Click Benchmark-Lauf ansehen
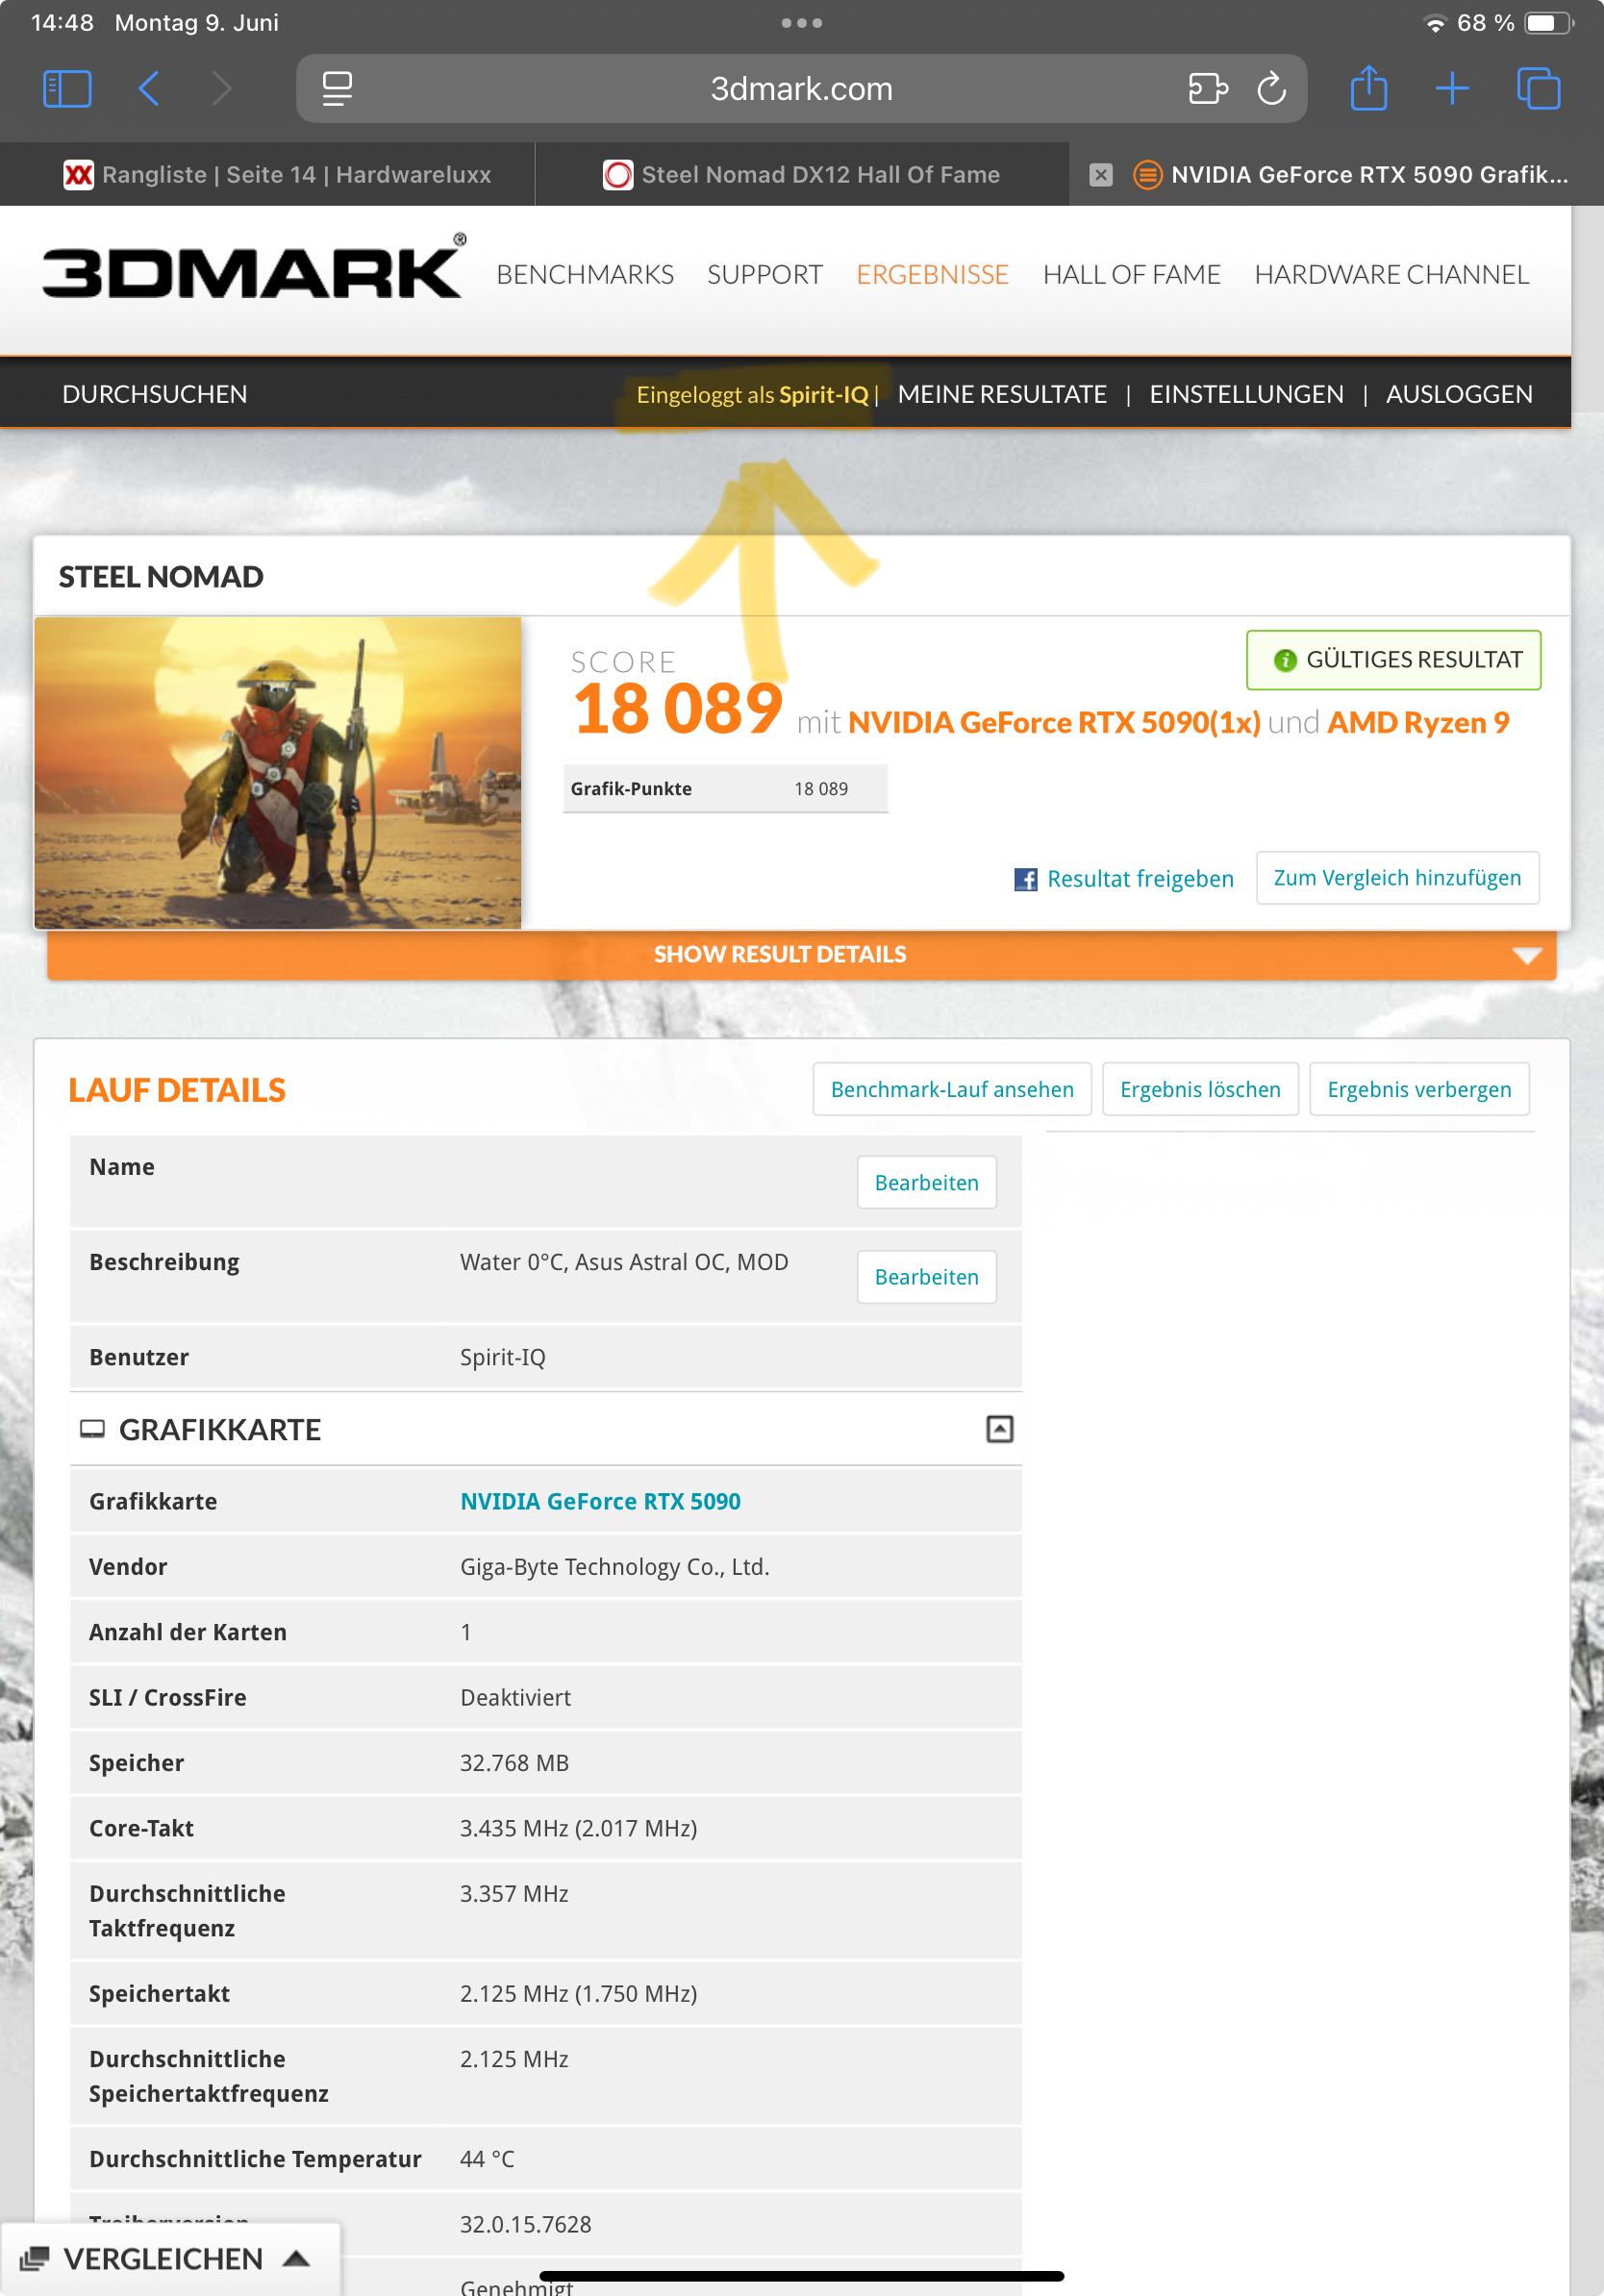This screenshot has height=2296, width=1604. coord(951,1088)
